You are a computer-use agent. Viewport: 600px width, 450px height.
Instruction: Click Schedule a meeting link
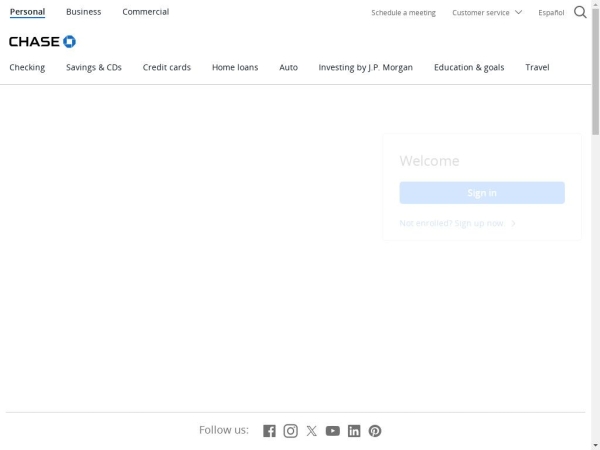click(403, 13)
